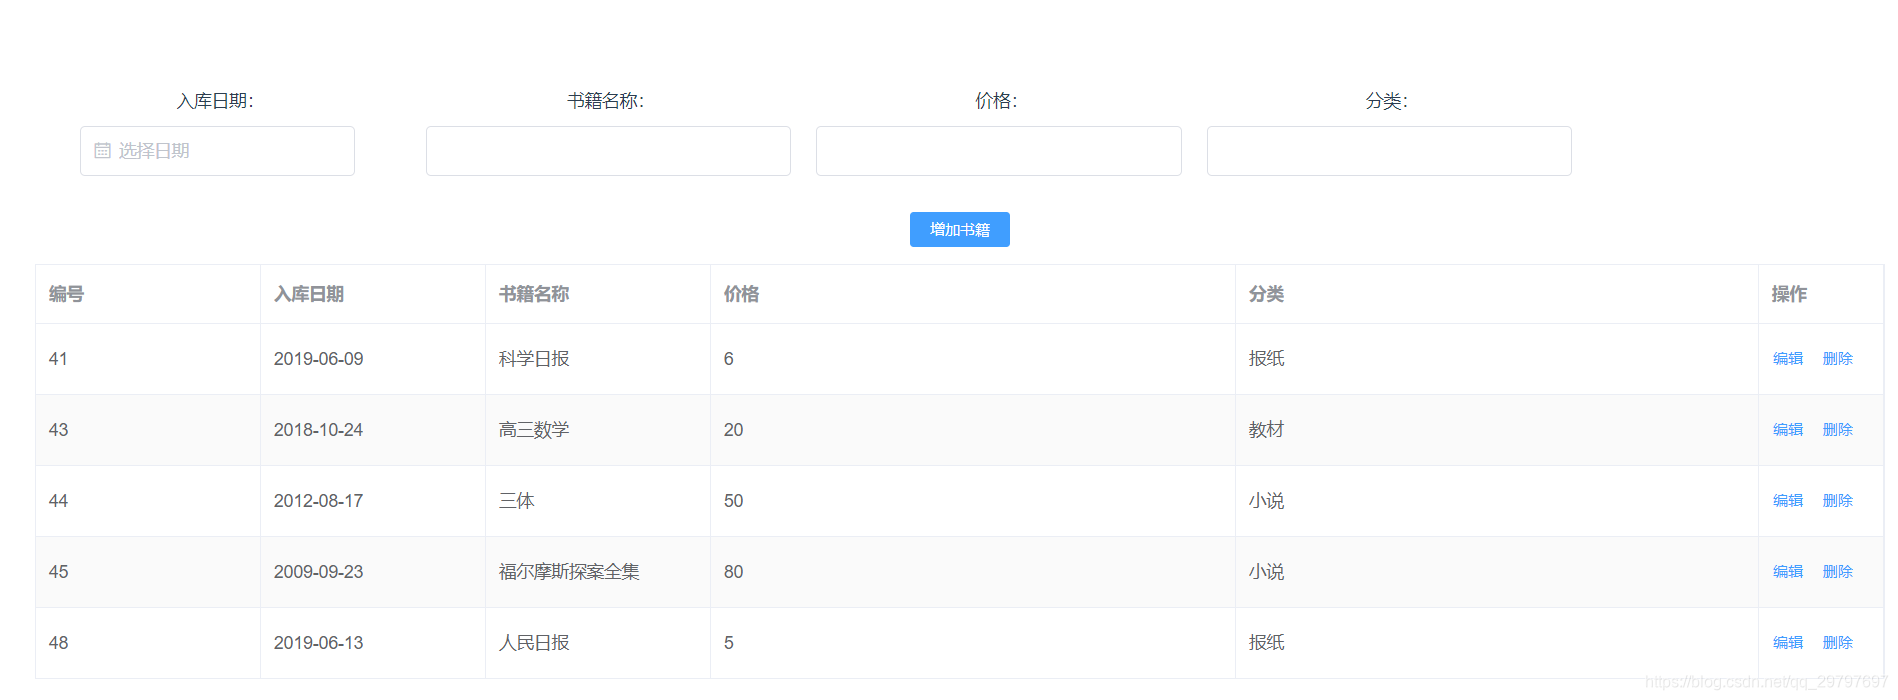This screenshot has height=700, width=1898.
Task: Click price cell 5 for 人民日报
Action: point(973,643)
